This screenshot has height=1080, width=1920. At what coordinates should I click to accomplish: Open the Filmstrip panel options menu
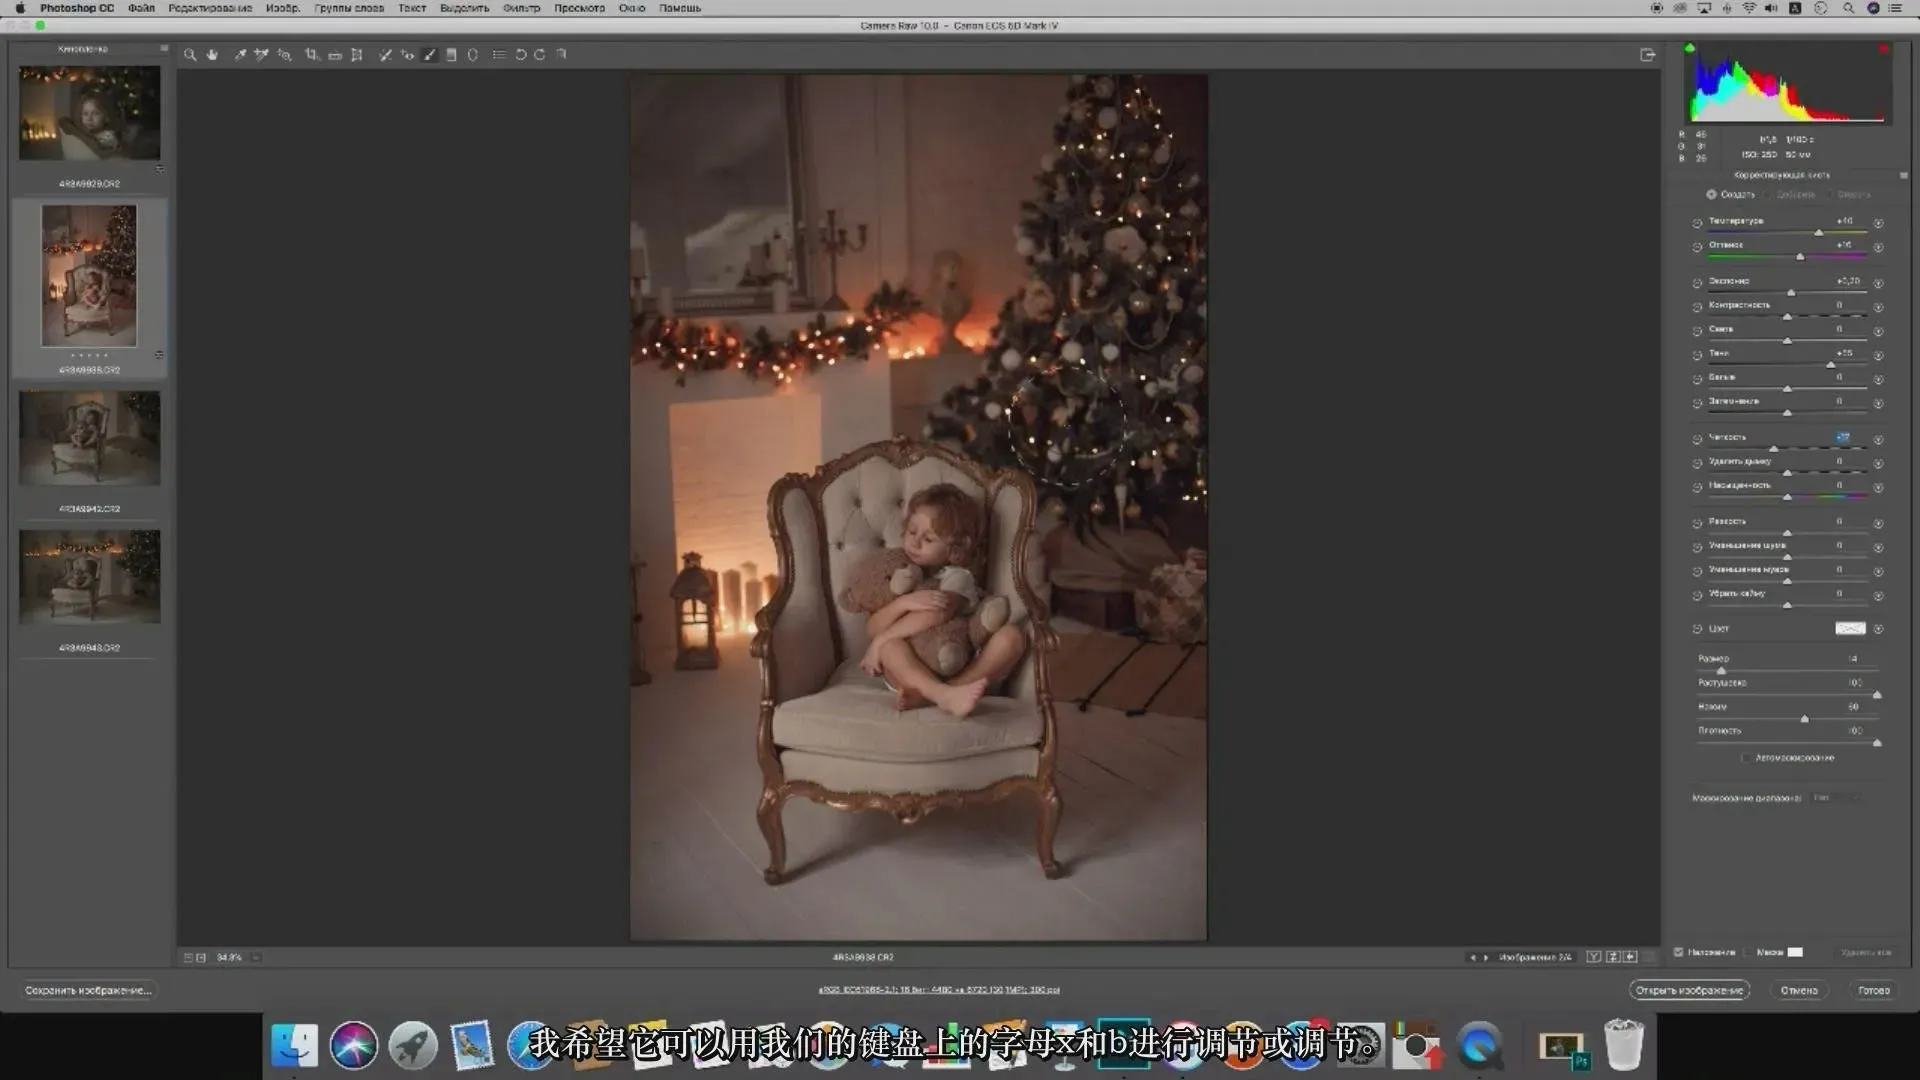point(164,48)
